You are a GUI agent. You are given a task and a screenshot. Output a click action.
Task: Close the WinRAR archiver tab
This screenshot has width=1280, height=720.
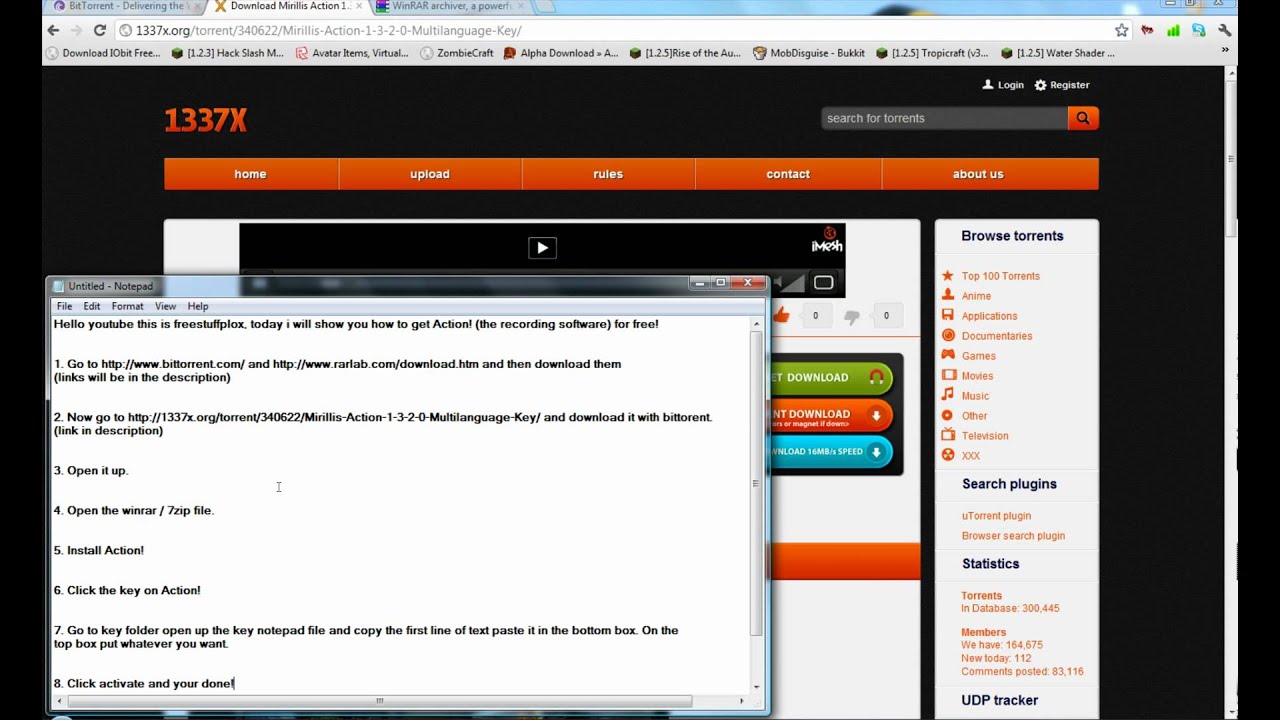tap(520, 6)
